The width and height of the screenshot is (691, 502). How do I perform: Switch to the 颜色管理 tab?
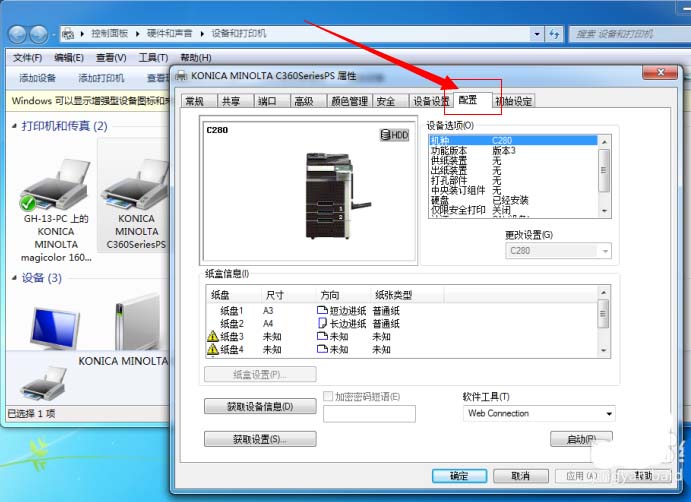click(x=349, y=101)
